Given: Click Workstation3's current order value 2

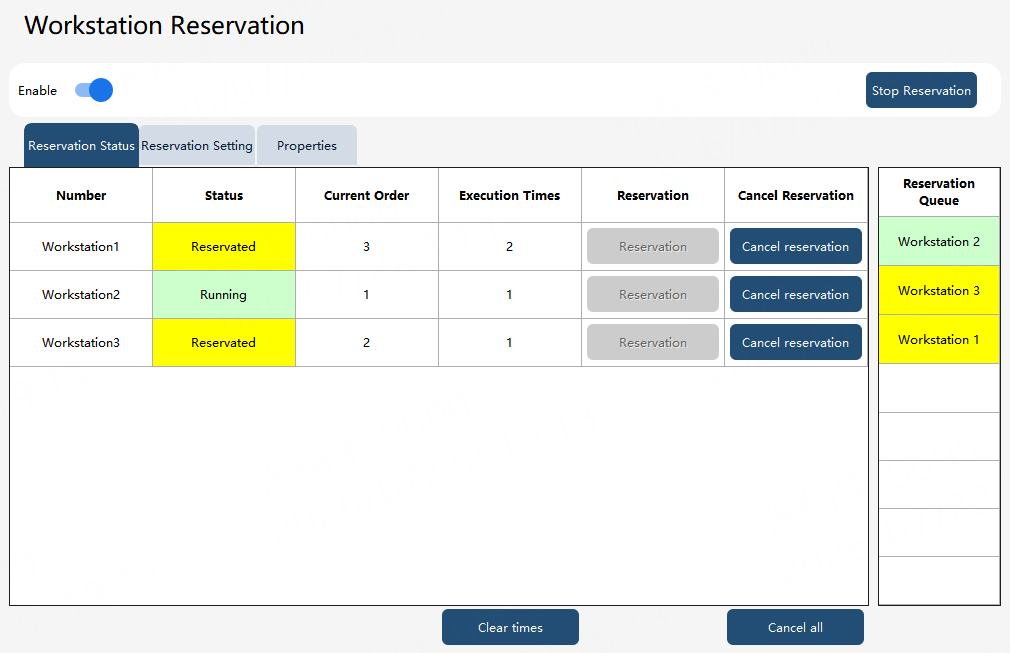Looking at the screenshot, I should (367, 343).
